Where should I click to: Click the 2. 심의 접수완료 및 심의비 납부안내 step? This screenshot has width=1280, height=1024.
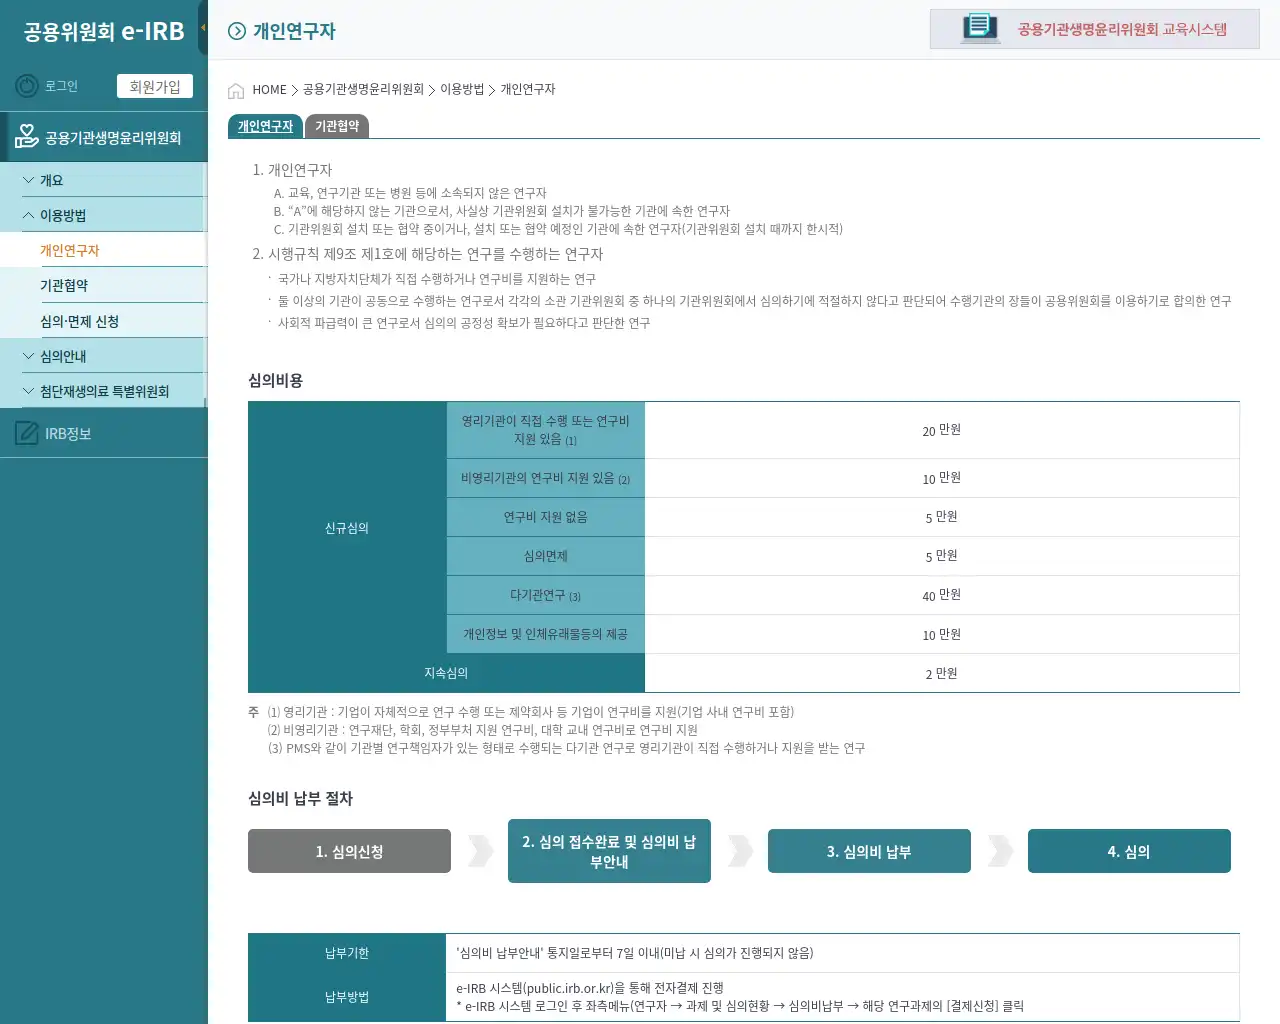tap(609, 851)
